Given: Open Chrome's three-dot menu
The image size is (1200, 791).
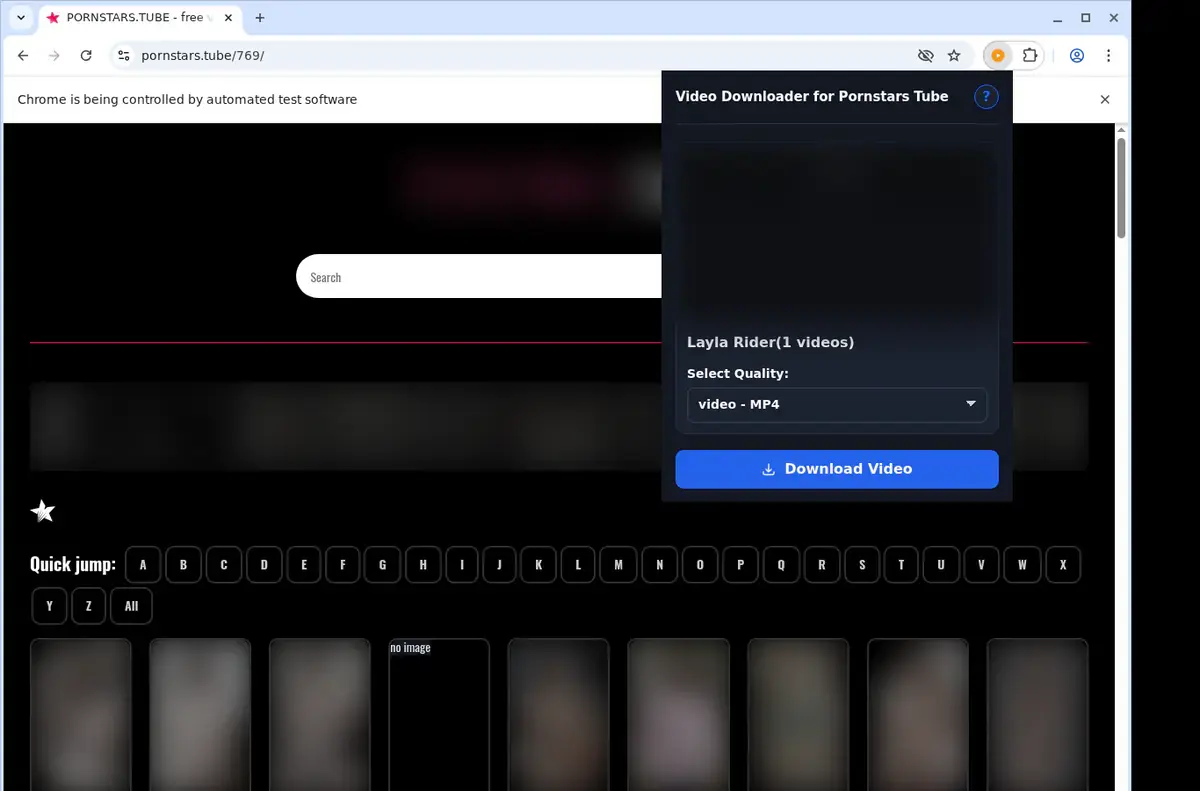Looking at the screenshot, I should coord(1108,56).
